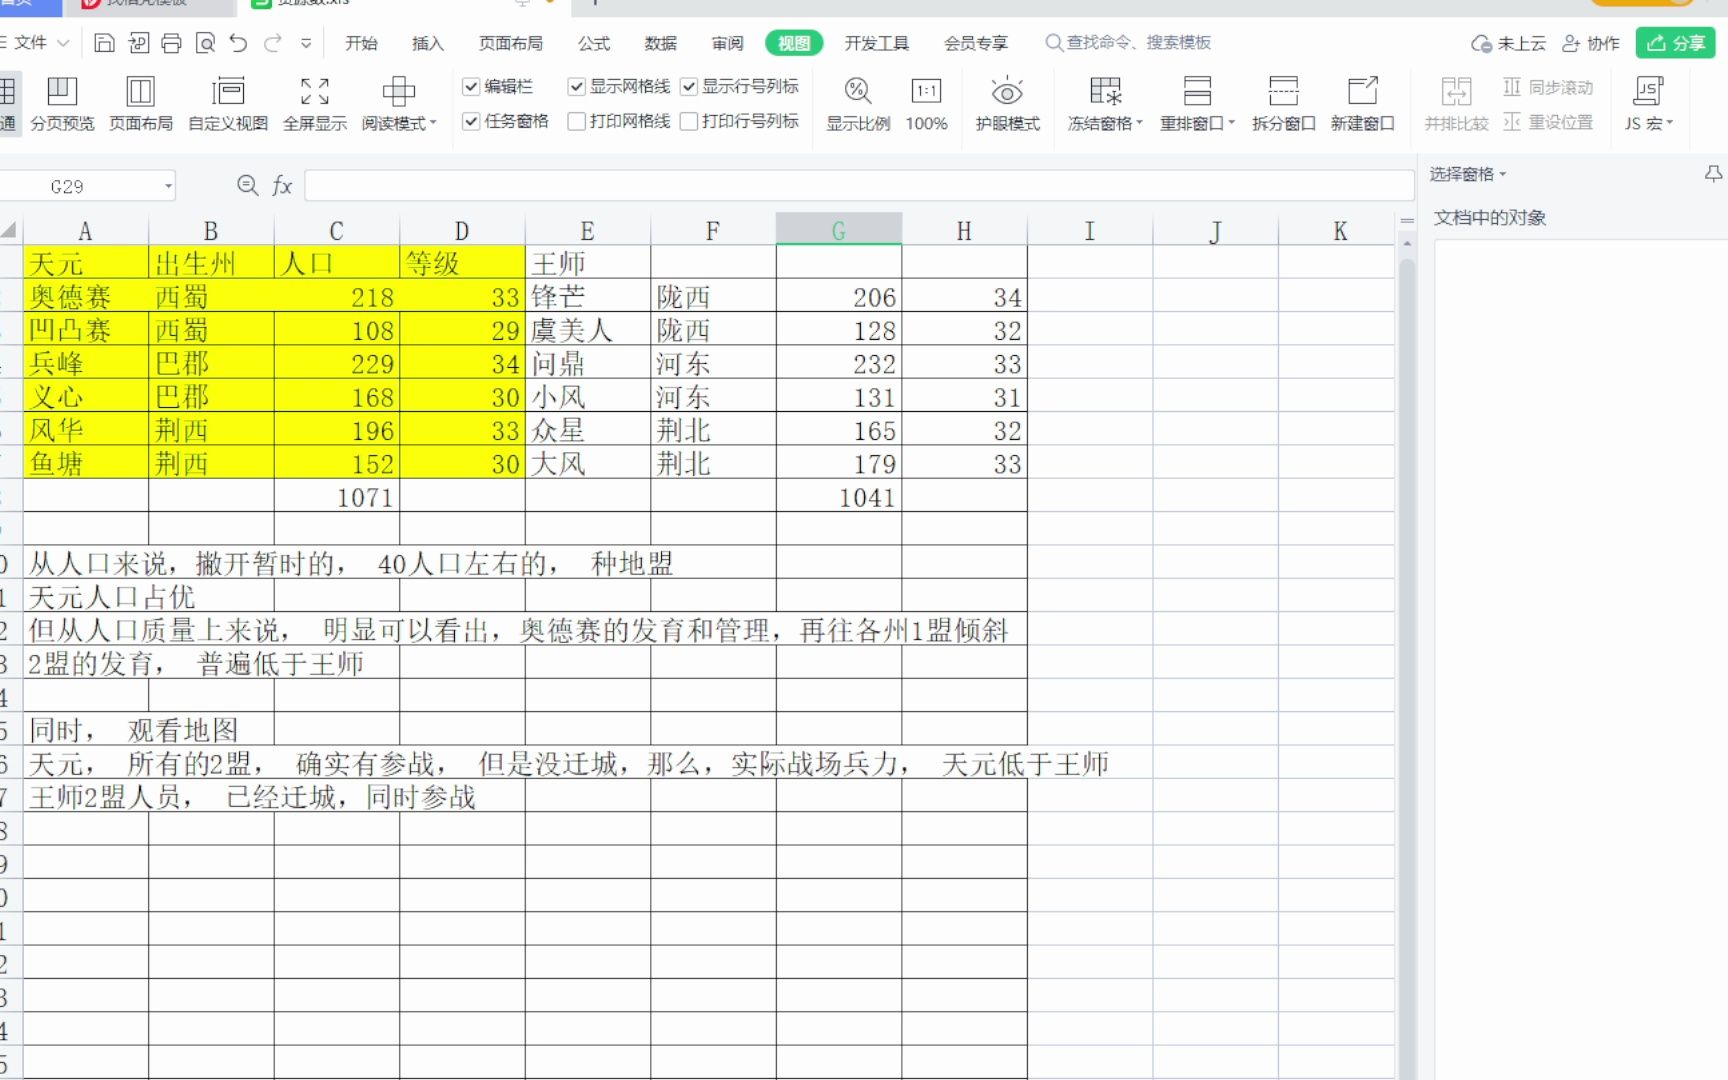Expand the 阅读模式 dropdown arrow
This screenshot has width=1728, height=1080.
(x=432, y=123)
